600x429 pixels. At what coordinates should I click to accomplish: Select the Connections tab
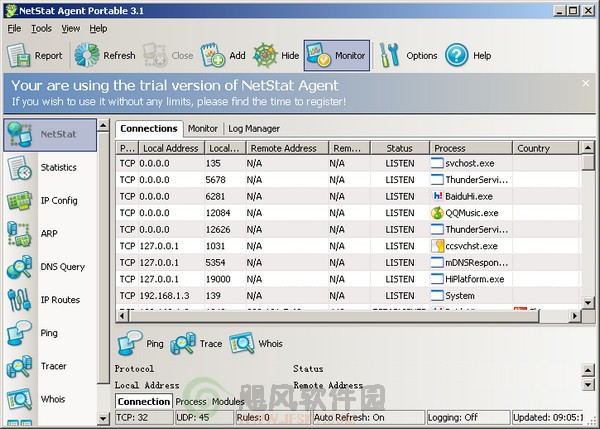pos(149,129)
